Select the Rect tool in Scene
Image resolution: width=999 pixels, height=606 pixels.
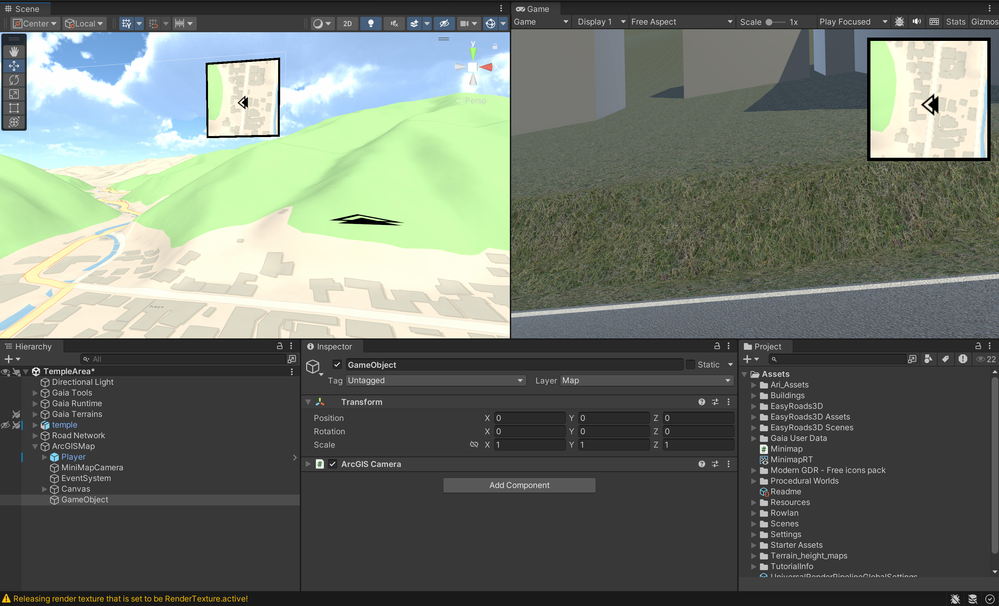tap(13, 108)
